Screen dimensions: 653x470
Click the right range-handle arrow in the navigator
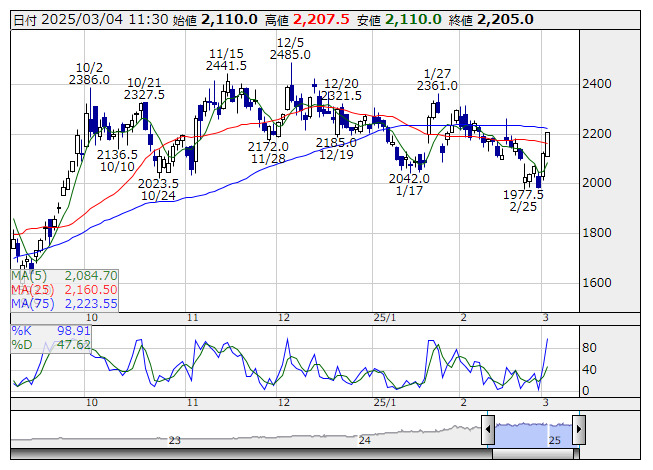pos(579,429)
